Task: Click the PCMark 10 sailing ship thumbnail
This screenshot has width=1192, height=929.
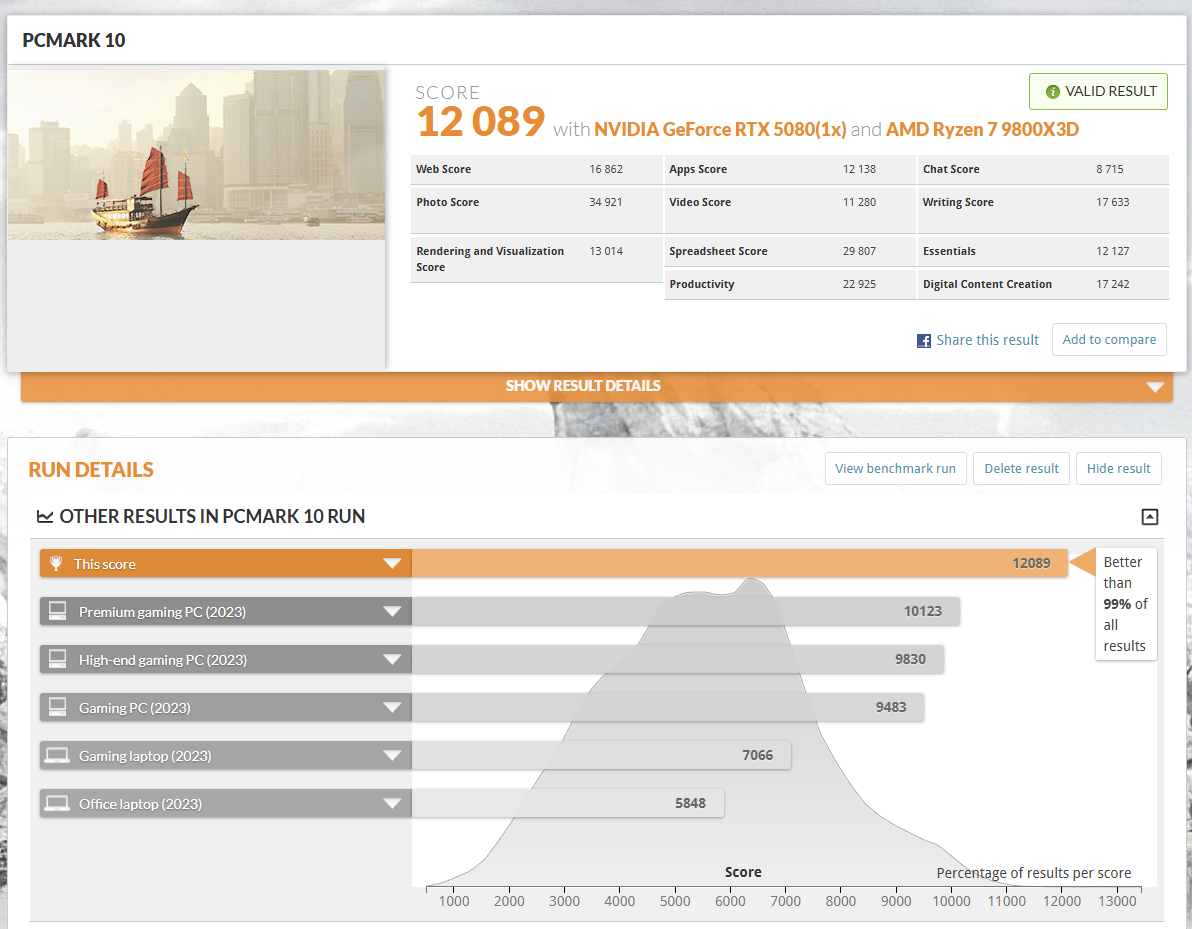Action: tap(196, 155)
